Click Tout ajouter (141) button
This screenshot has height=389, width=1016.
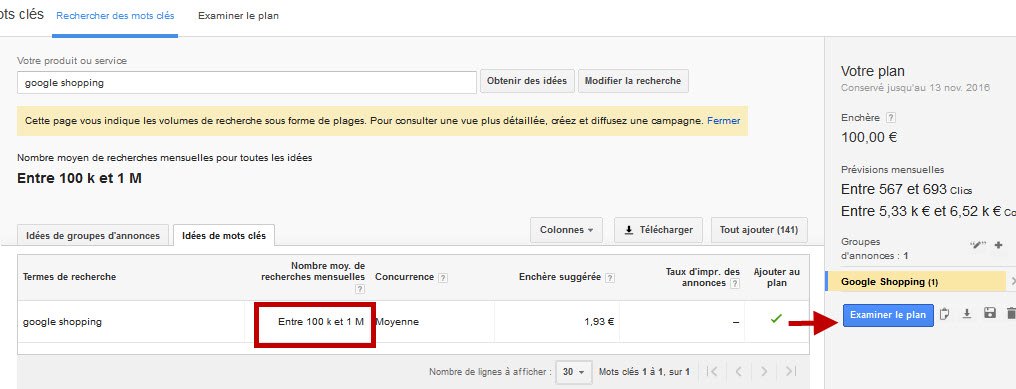tap(759, 230)
